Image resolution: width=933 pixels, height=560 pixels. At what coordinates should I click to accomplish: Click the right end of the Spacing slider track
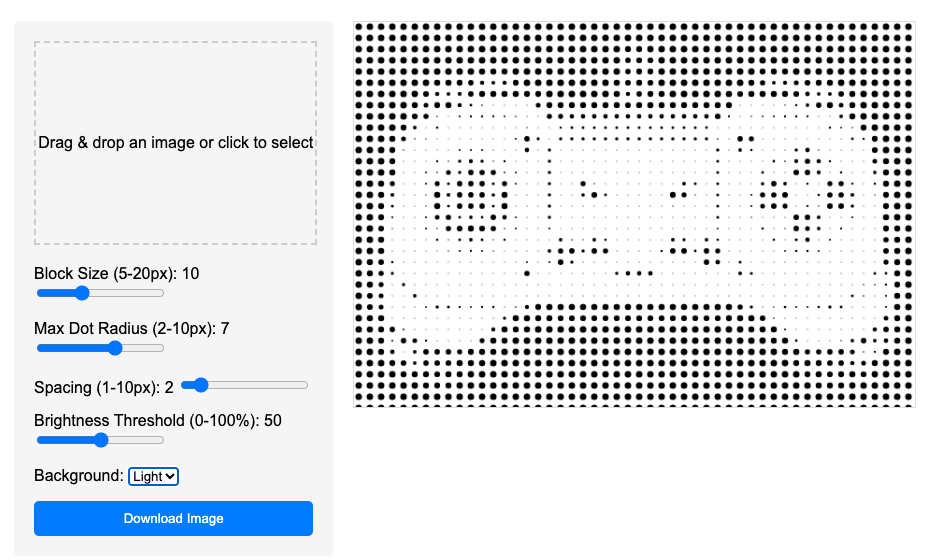tap(305, 385)
